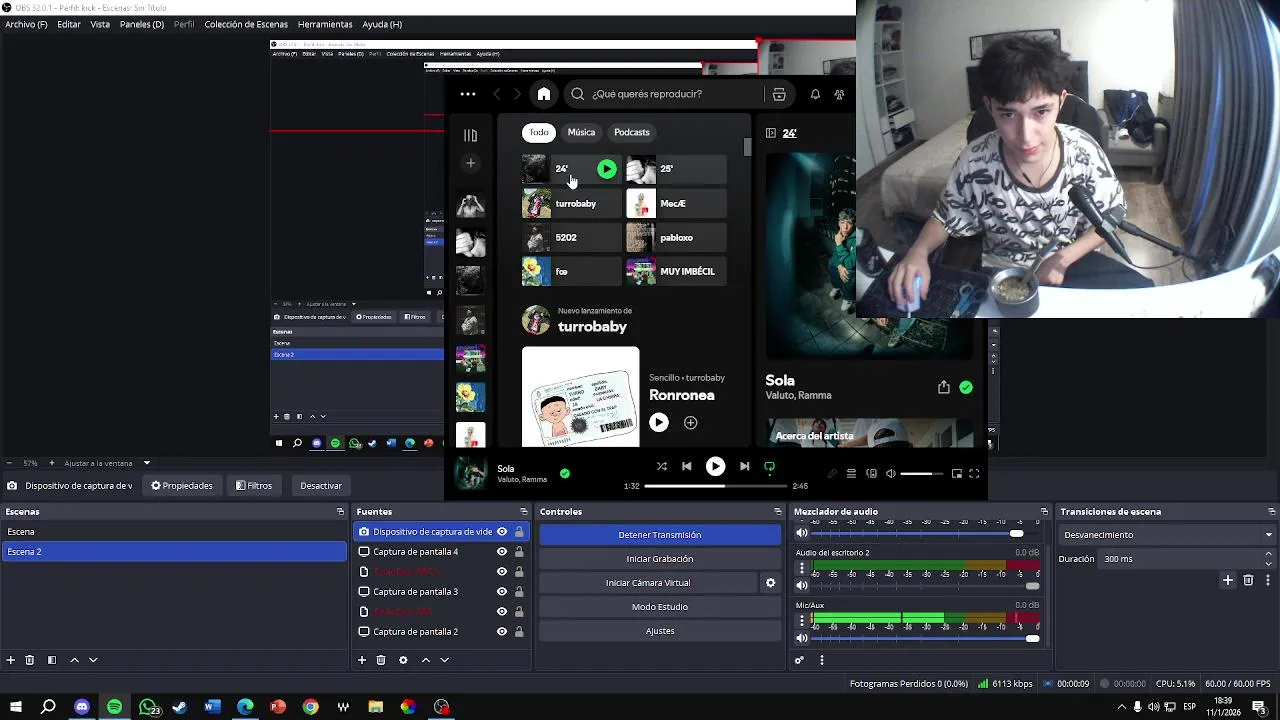The height and width of the screenshot is (720, 1280).
Task: Open the Colección de Escenas menu
Action: (x=246, y=24)
